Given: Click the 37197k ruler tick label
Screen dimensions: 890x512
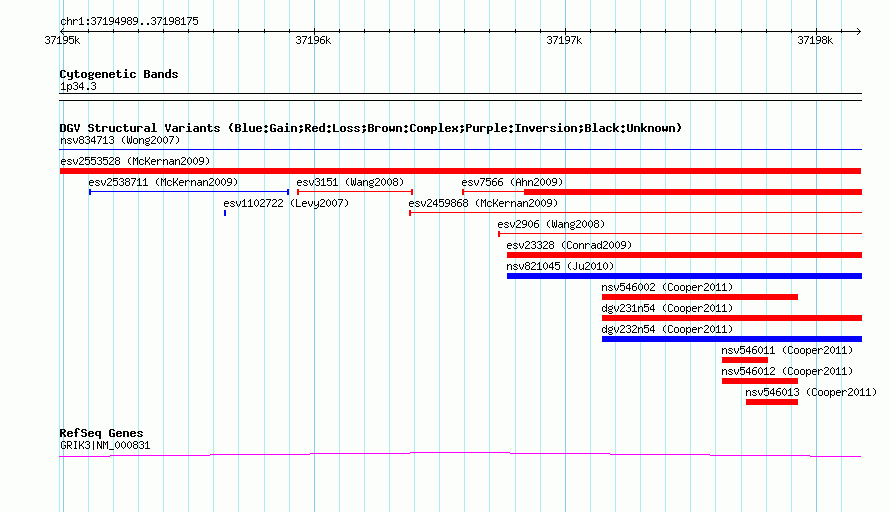Looking at the screenshot, I should (564, 40).
